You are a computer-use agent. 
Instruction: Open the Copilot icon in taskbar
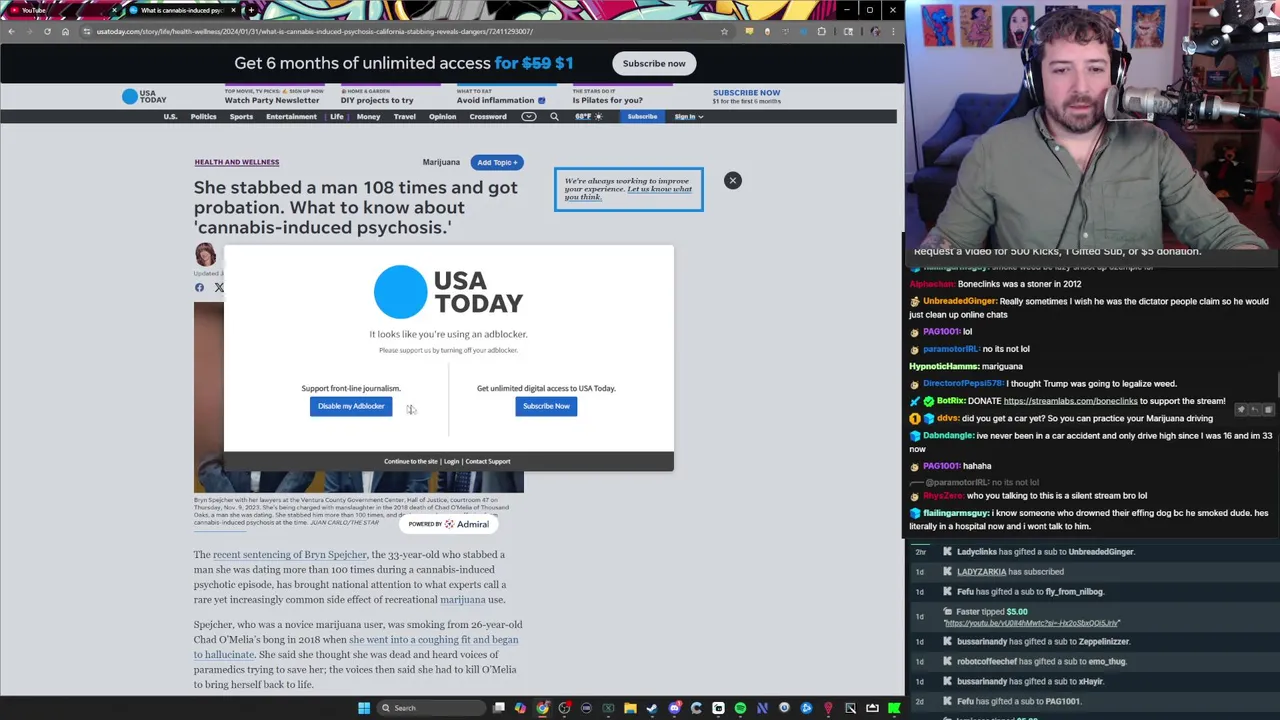[x=520, y=708]
